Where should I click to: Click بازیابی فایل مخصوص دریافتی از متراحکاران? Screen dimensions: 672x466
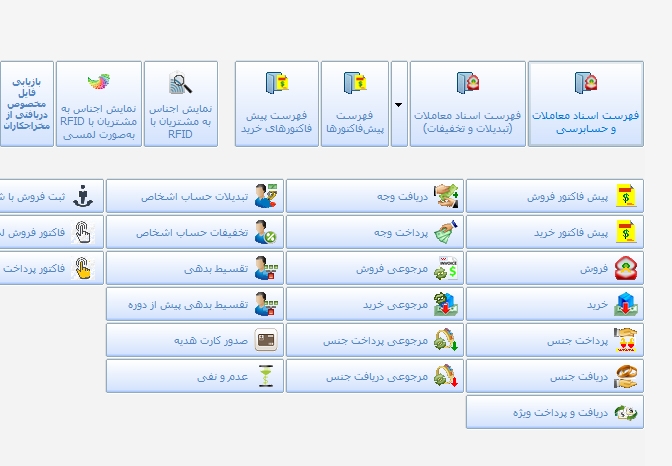(26, 104)
